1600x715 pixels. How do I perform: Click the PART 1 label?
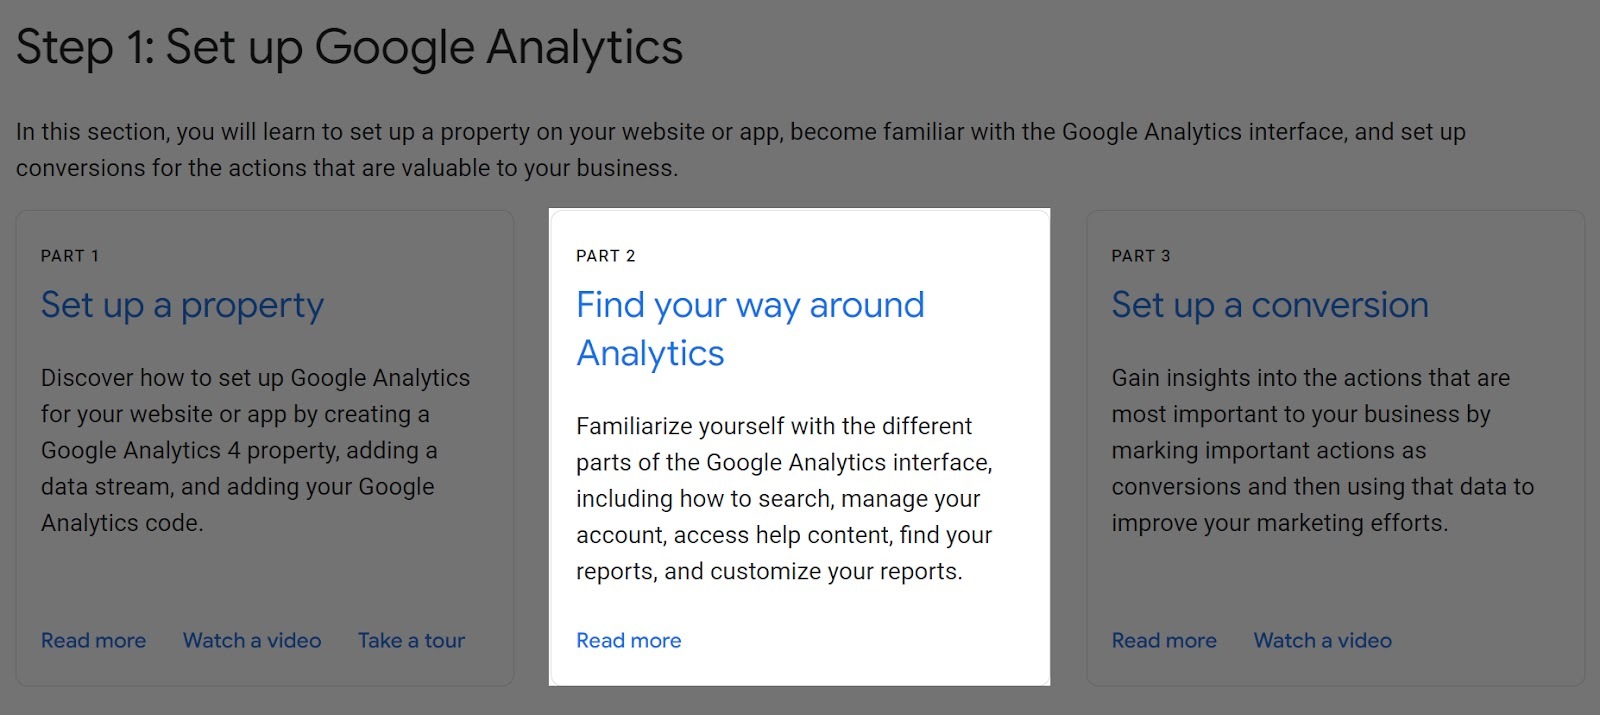69,255
